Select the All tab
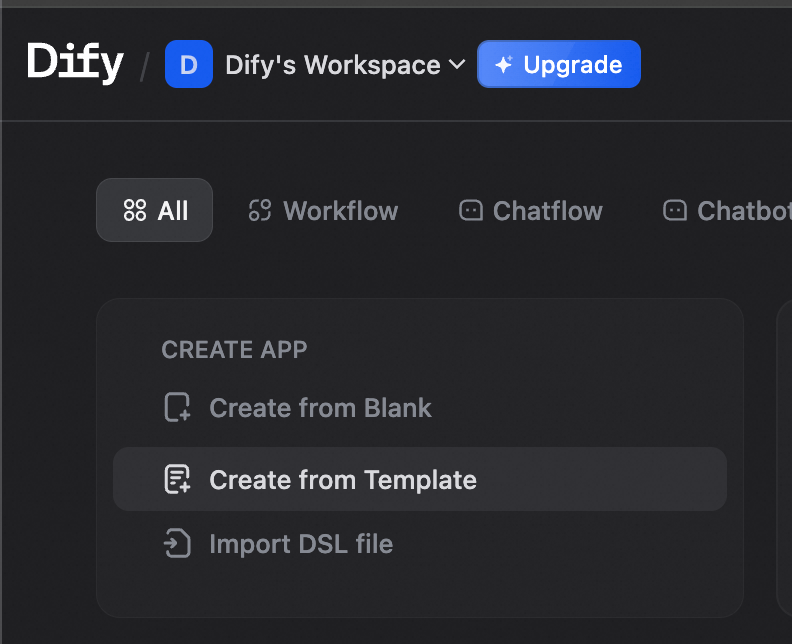The width and height of the screenshot is (792, 644). tap(154, 210)
